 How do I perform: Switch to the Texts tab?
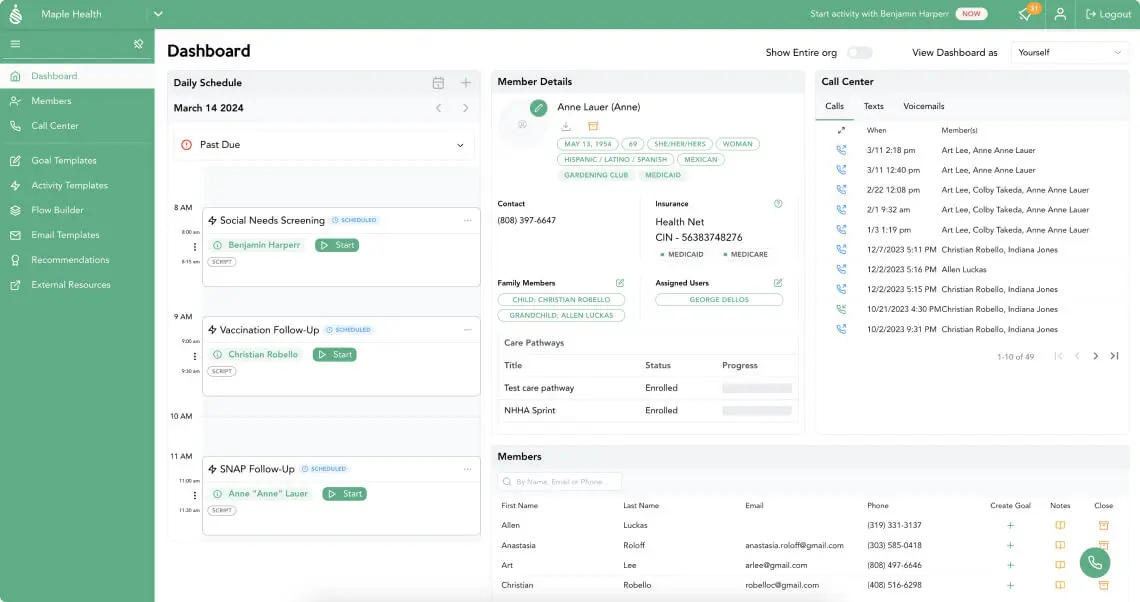(873, 106)
